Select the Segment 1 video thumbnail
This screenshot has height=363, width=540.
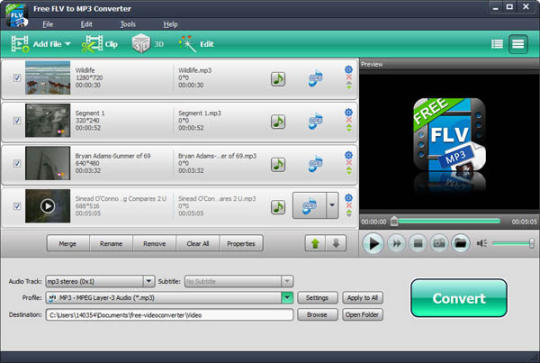[48, 121]
